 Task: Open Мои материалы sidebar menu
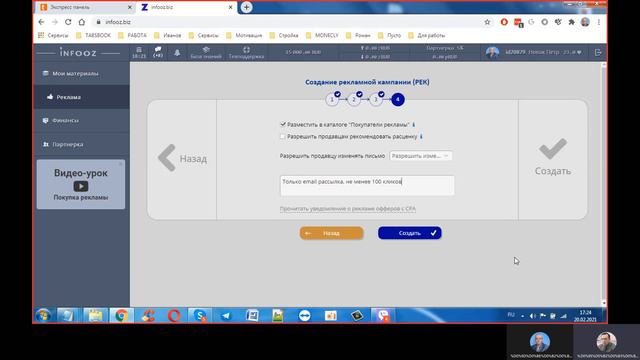(82, 73)
